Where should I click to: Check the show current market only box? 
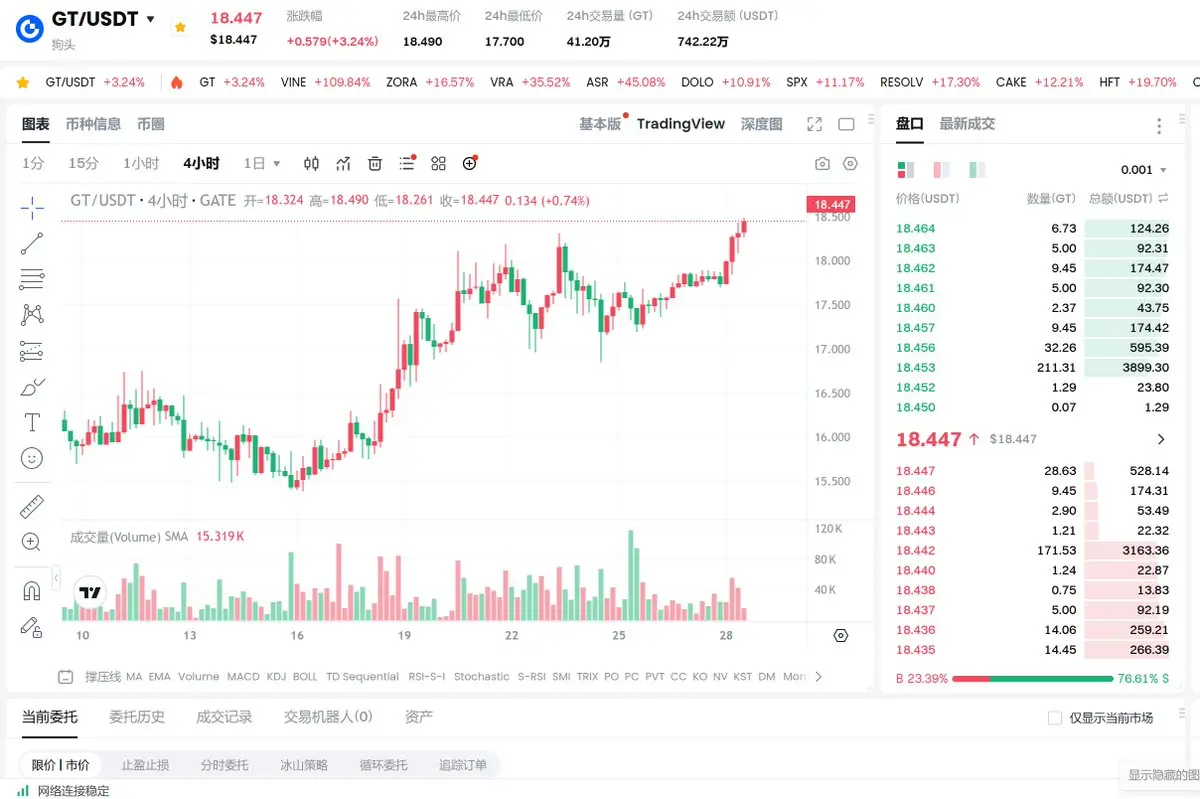click(1054, 718)
